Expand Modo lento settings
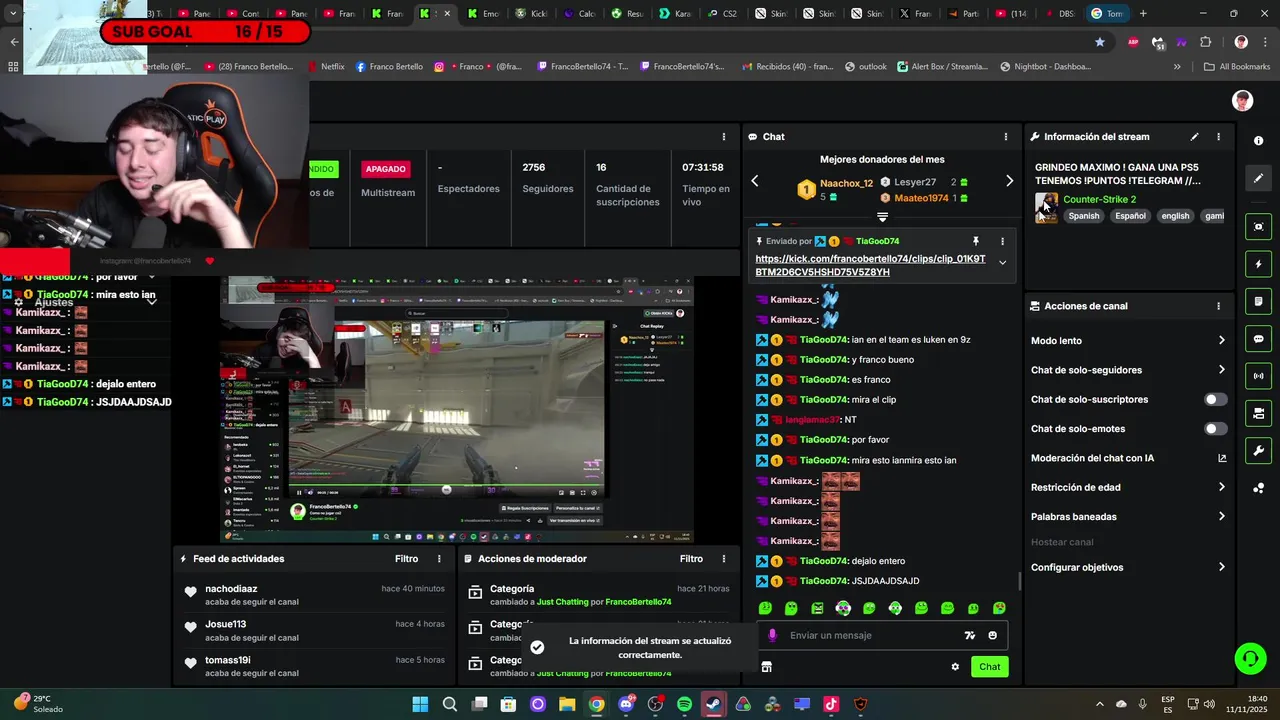1280x720 pixels. coord(1128,341)
